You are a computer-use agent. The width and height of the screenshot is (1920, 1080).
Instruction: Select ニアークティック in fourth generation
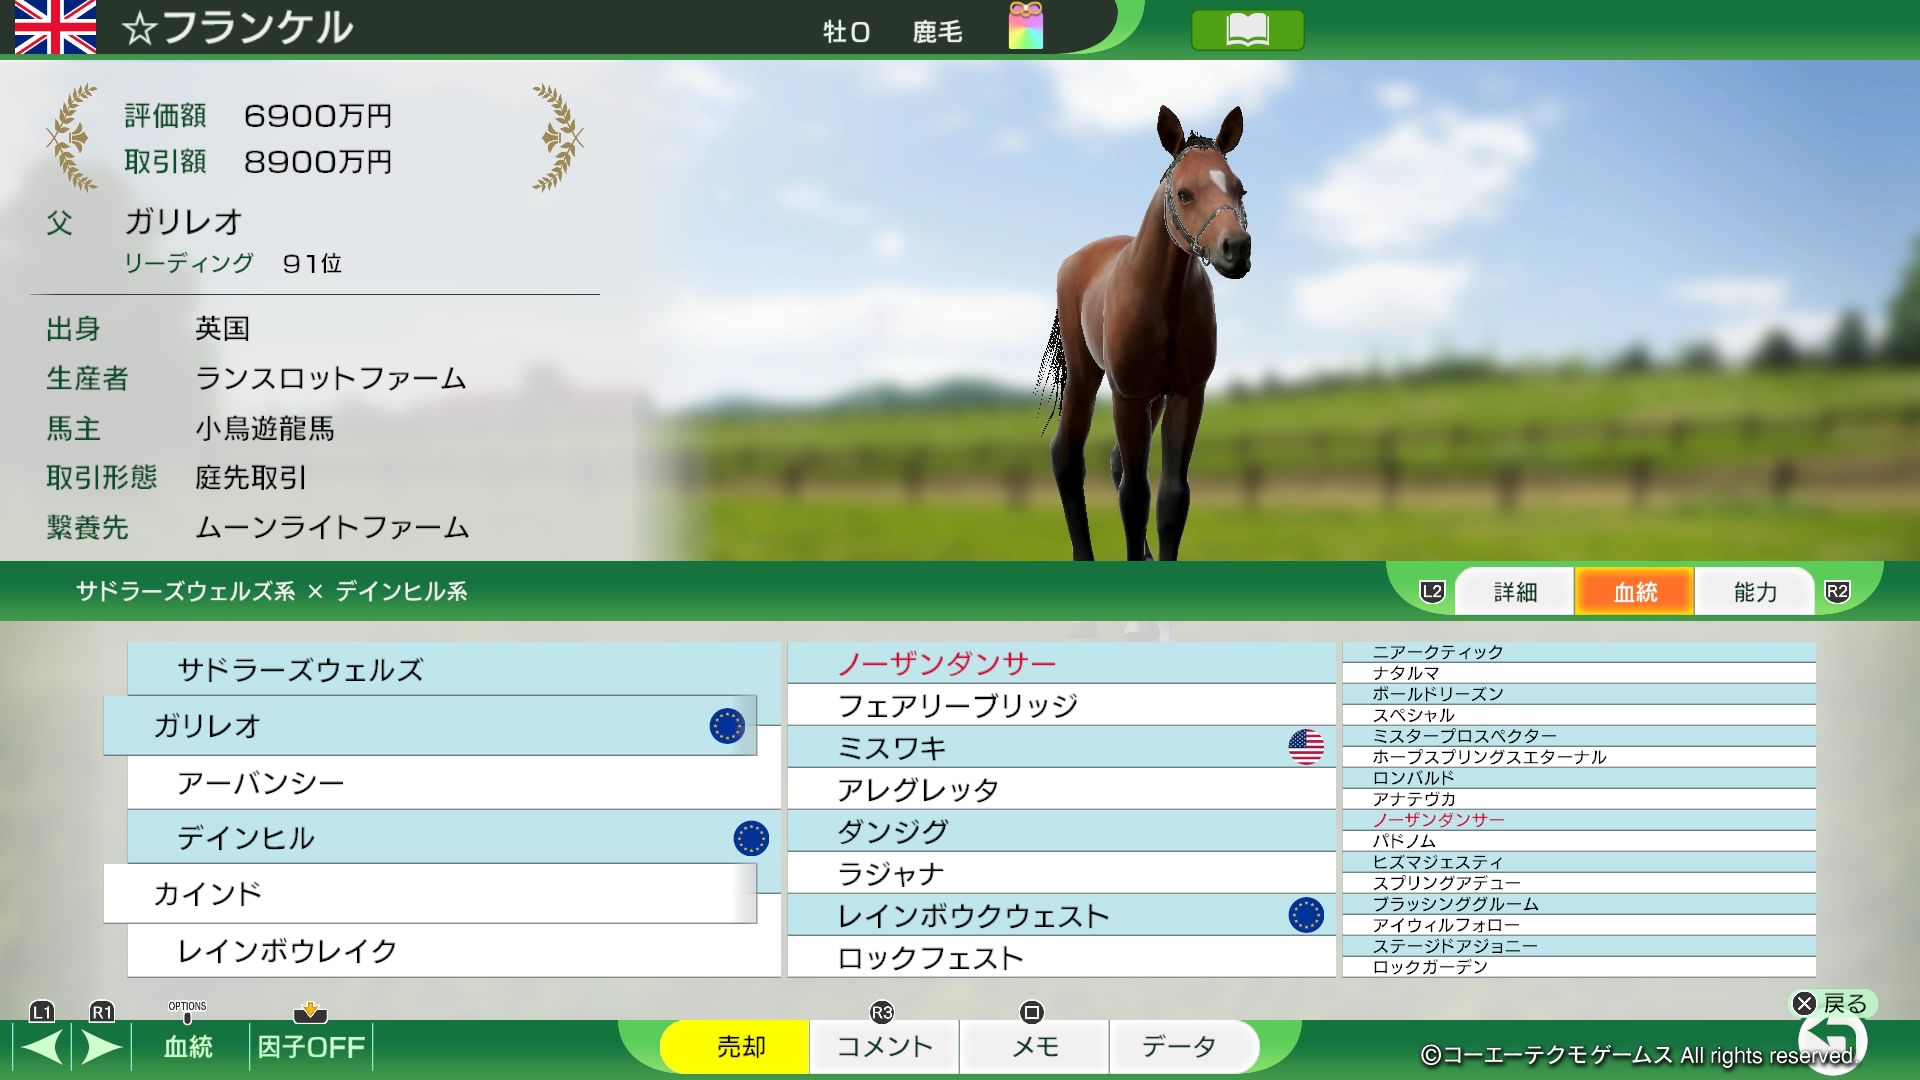(x=1579, y=652)
